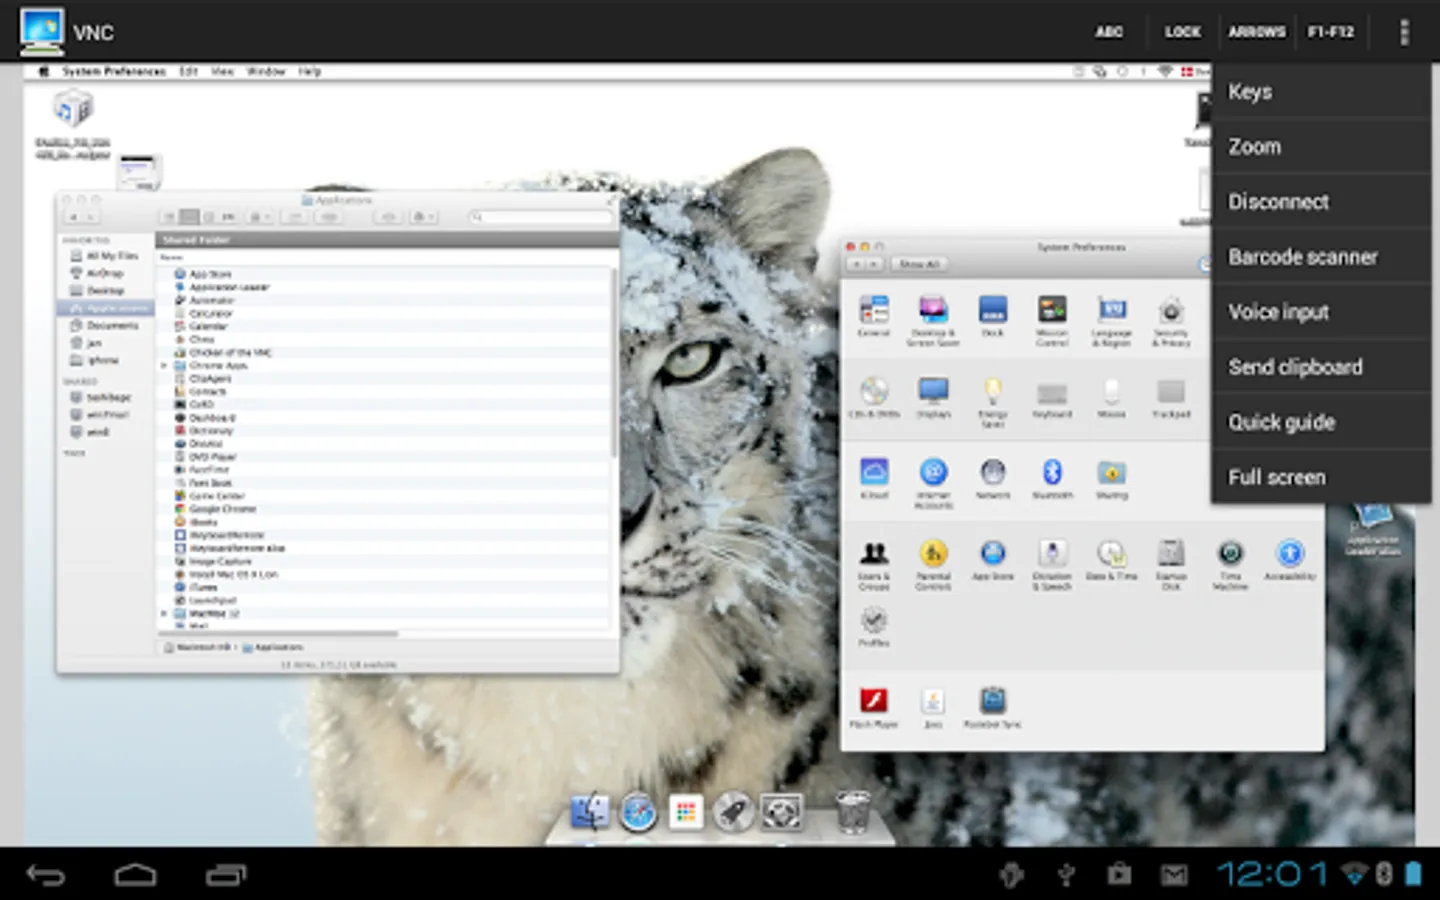Viewport: 1440px width, 900px height.
Task: Open the iCloud preference pane
Action: pos(874,473)
